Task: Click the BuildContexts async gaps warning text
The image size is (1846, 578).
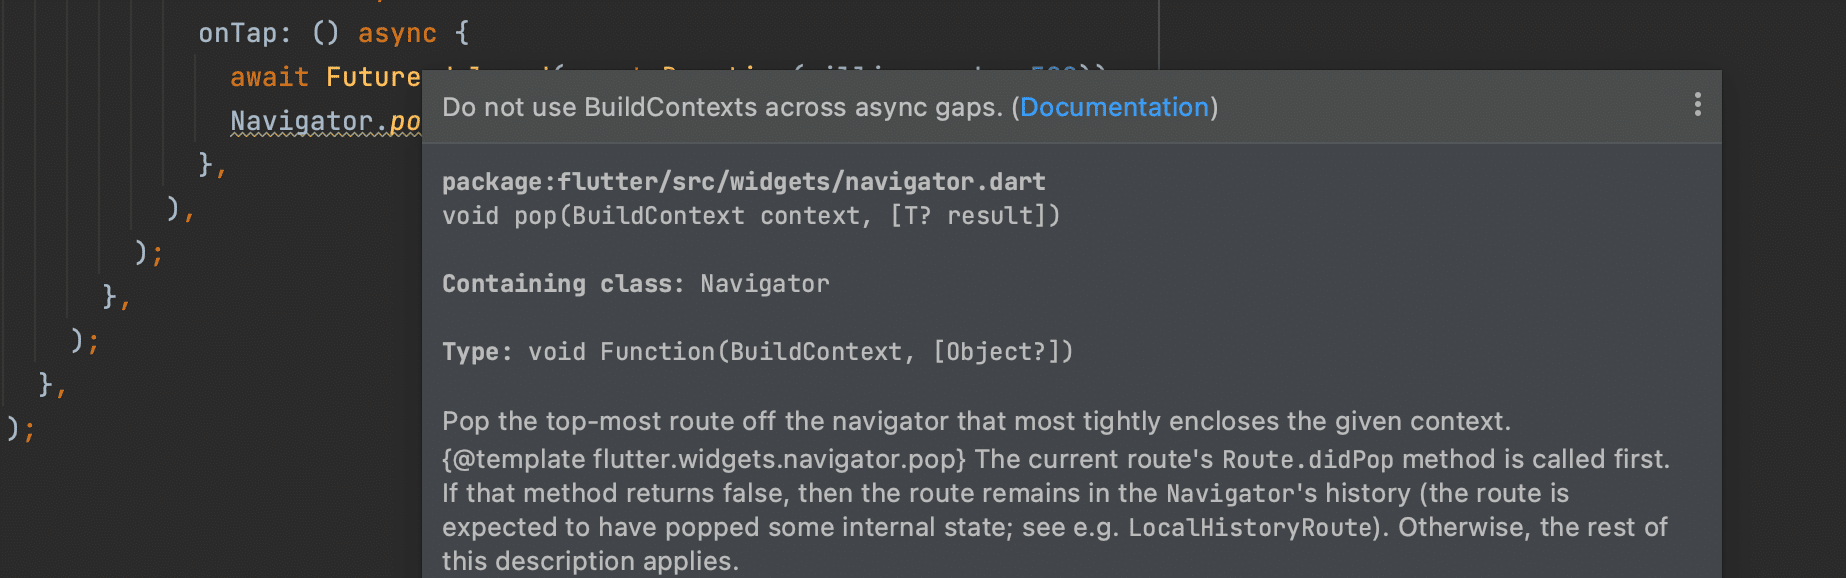Action: [x=721, y=107]
